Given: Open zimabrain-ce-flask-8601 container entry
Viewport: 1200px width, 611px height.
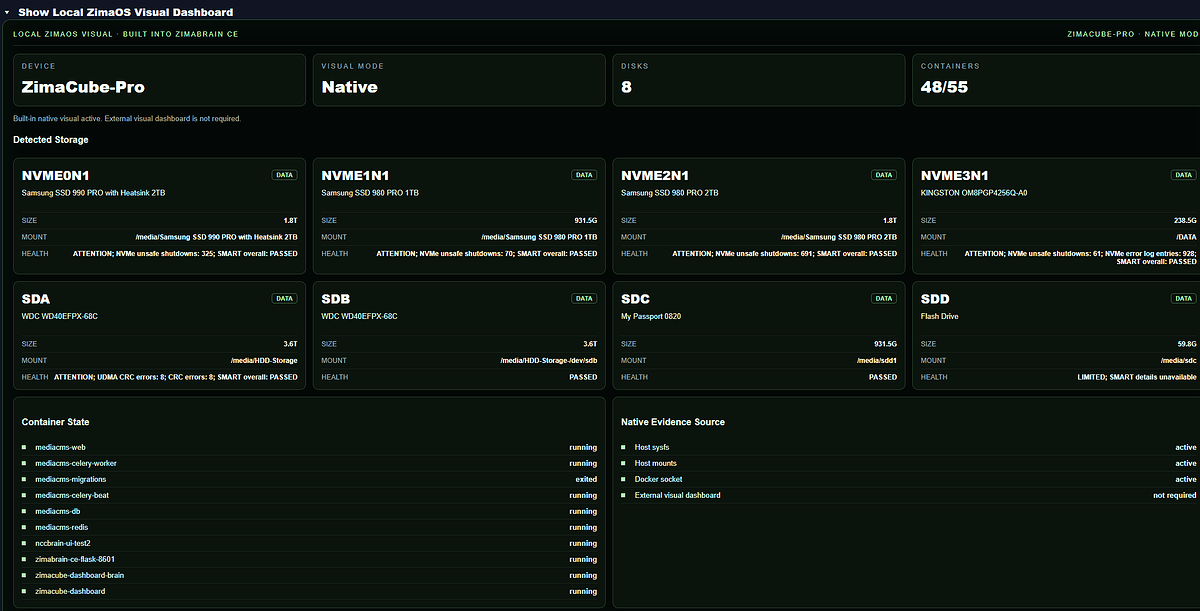Looking at the screenshot, I should (x=309, y=559).
